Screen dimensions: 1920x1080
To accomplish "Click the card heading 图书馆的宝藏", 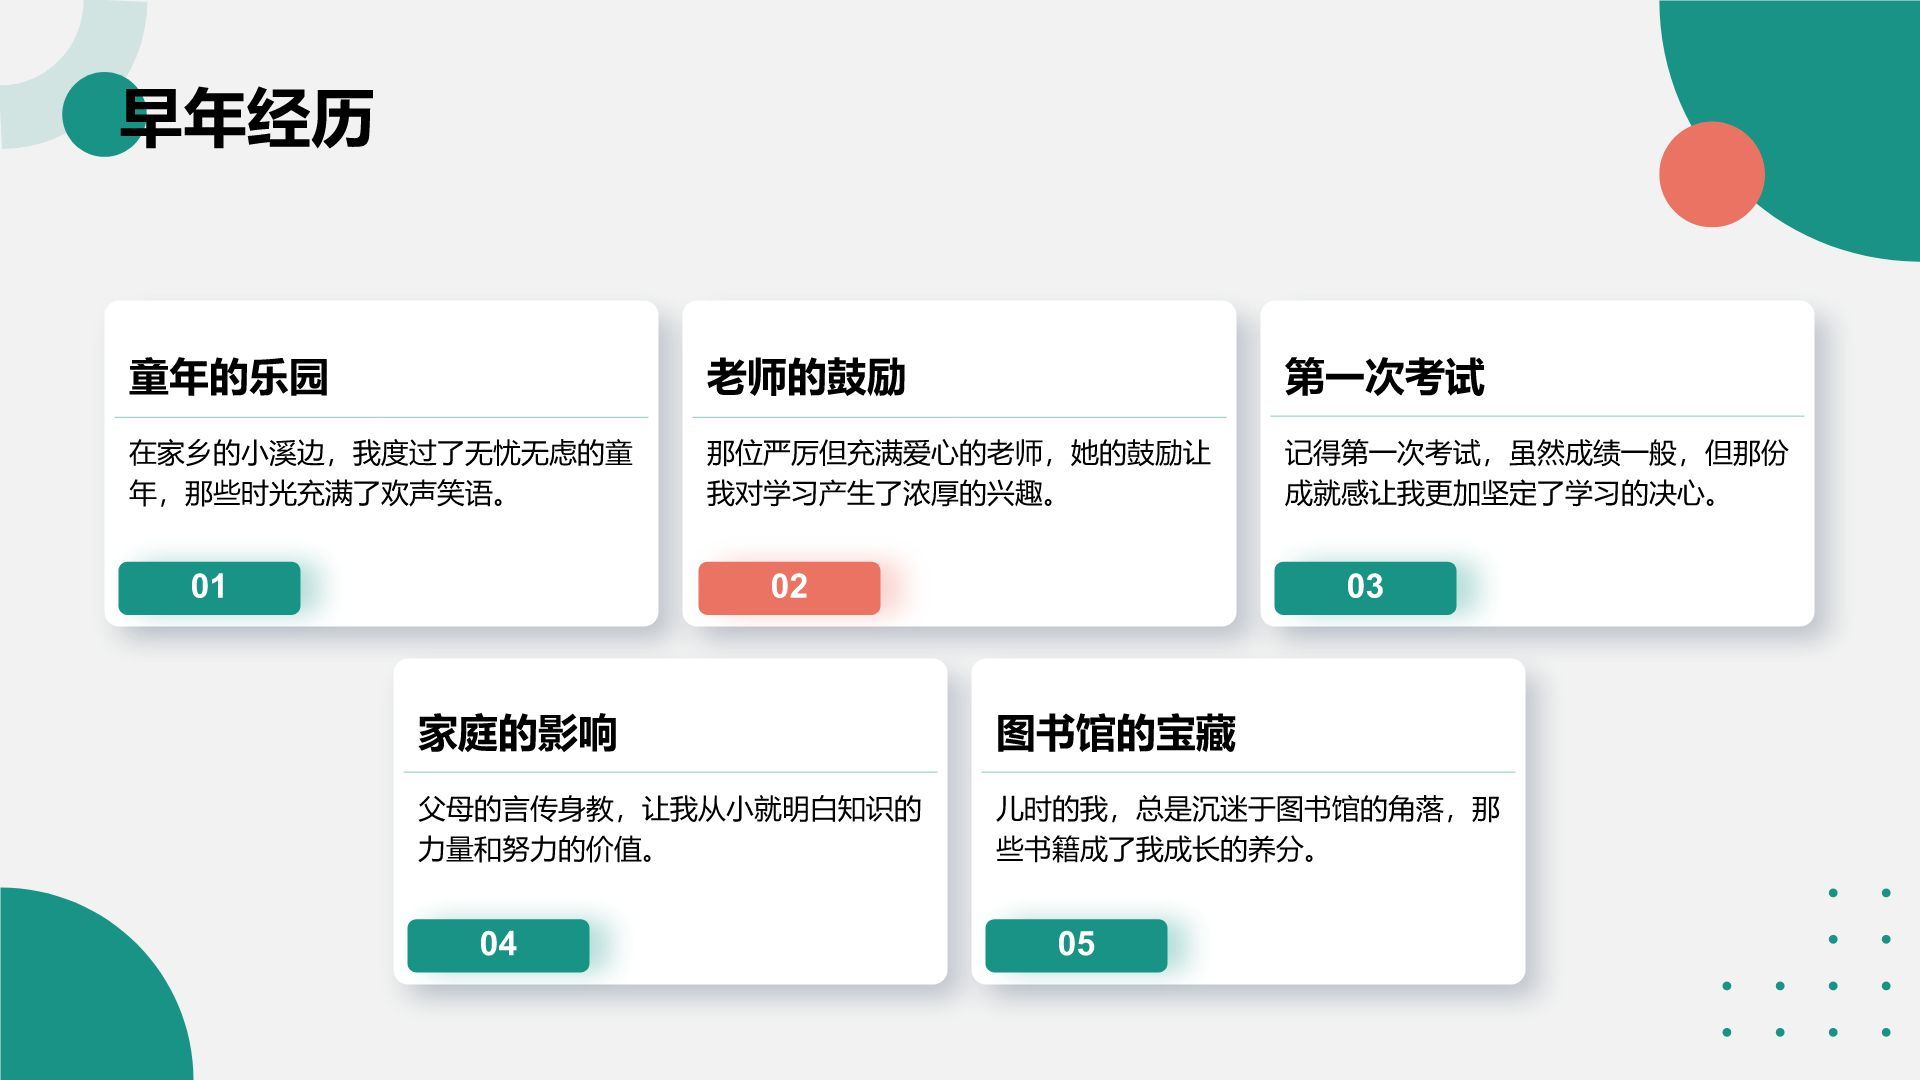I will (x=1116, y=733).
